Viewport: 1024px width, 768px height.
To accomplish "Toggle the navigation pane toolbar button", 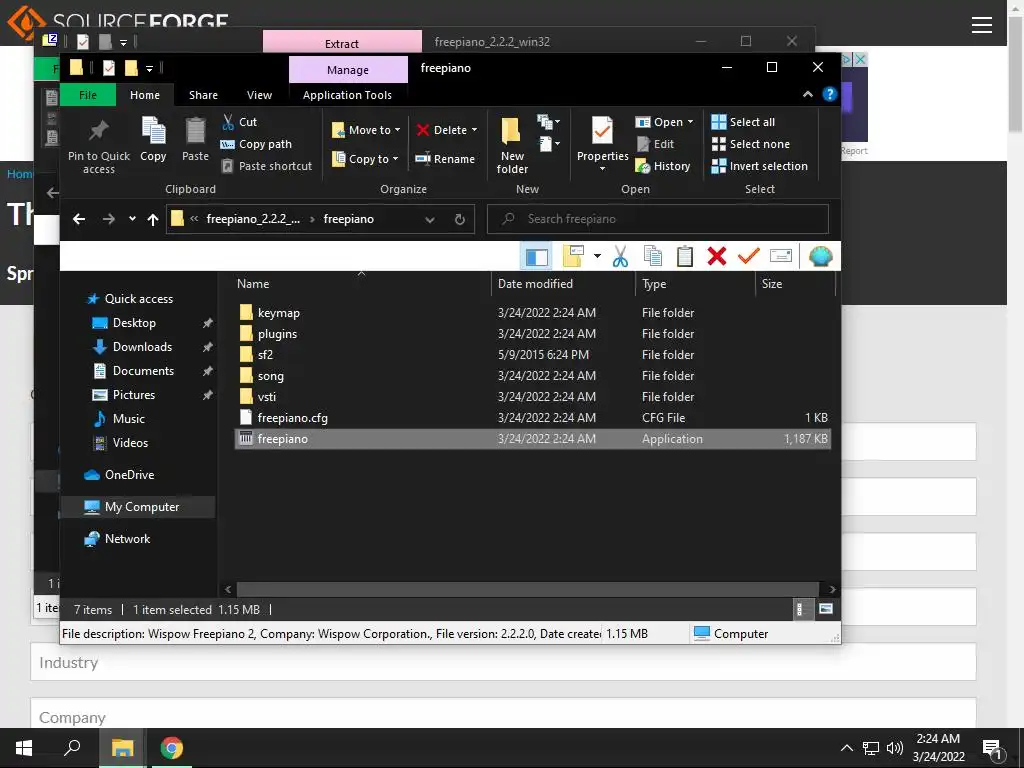I will point(537,257).
